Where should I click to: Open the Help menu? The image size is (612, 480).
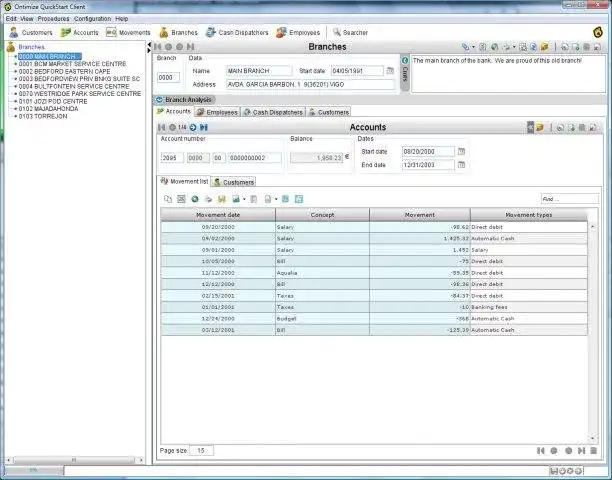pos(122,19)
